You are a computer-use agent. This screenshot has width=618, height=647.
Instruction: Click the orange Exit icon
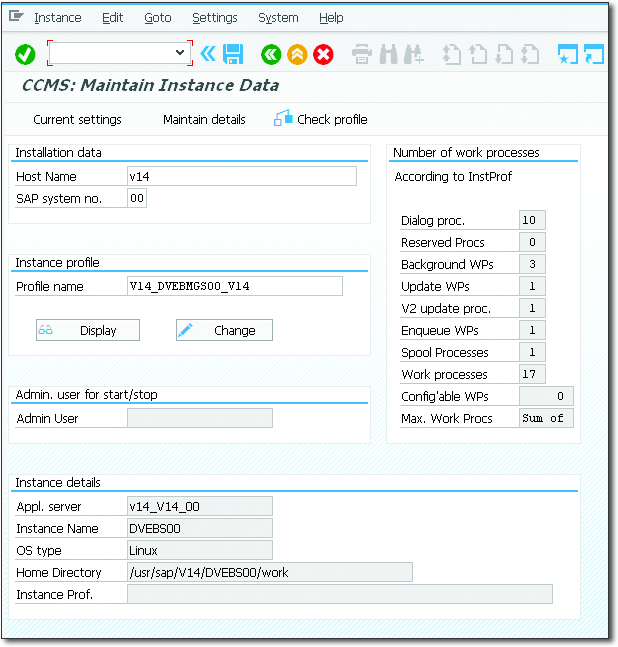[x=297, y=54]
